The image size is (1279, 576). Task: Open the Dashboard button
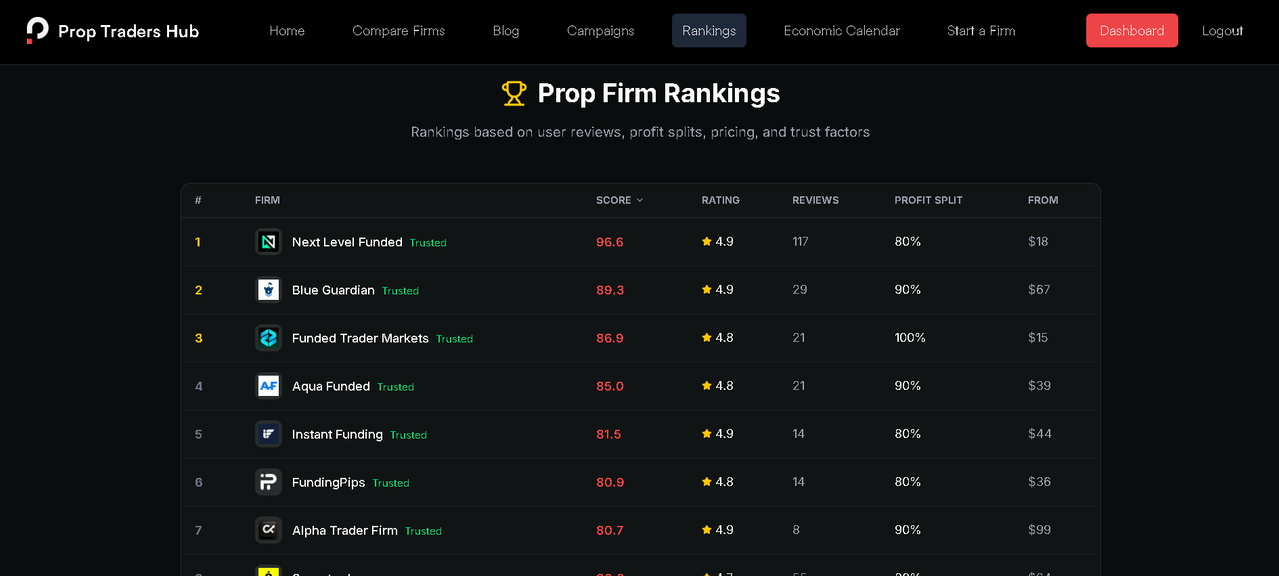tap(1132, 31)
